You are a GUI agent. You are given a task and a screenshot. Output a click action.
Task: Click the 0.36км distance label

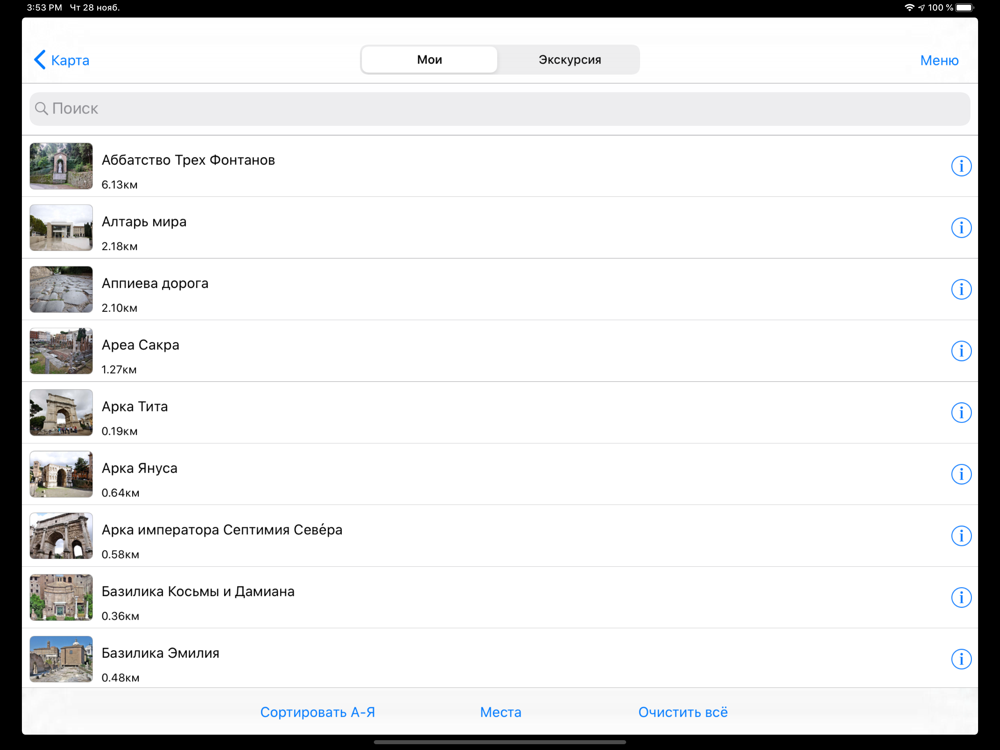pyautogui.click(x=121, y=616)
